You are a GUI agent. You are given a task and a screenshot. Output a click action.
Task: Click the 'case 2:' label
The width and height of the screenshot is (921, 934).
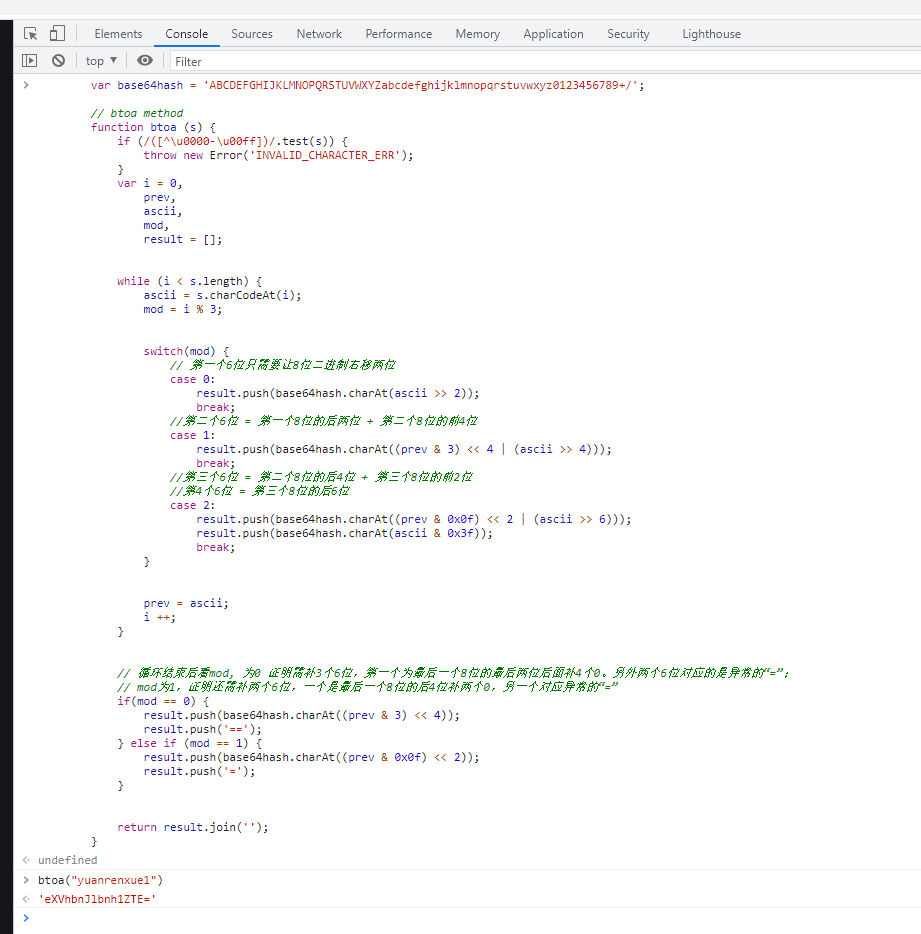click(x=192, y=505)
